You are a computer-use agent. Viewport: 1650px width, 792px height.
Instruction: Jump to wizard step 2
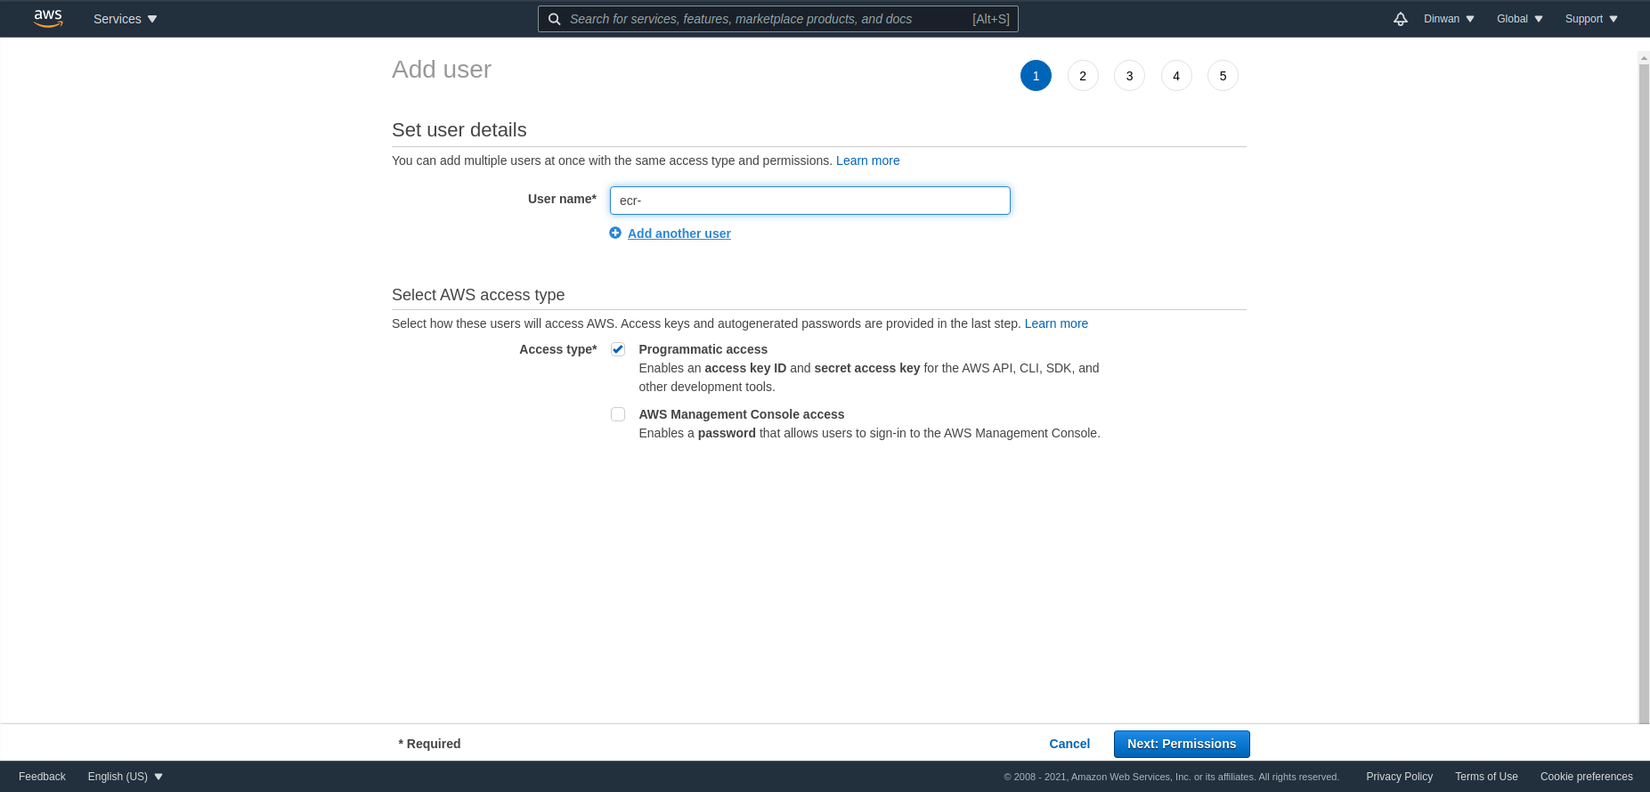[x=1083, y=76]
